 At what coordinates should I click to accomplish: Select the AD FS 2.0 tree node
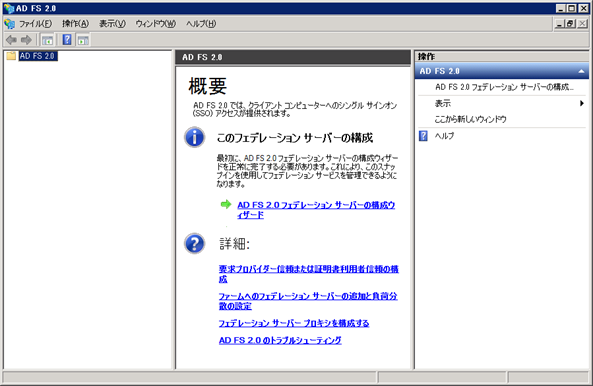click(38, 56)
